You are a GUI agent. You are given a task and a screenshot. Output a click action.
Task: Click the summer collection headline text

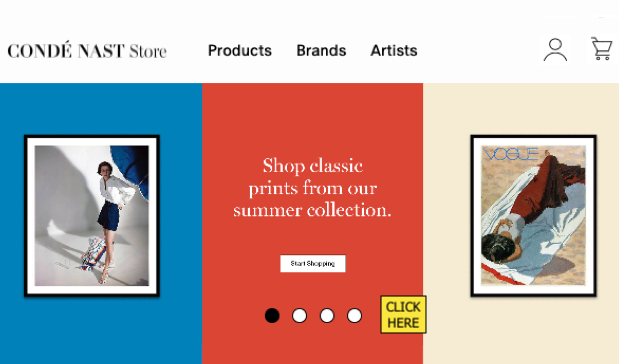pyautogui.click(x=312, y=188)
